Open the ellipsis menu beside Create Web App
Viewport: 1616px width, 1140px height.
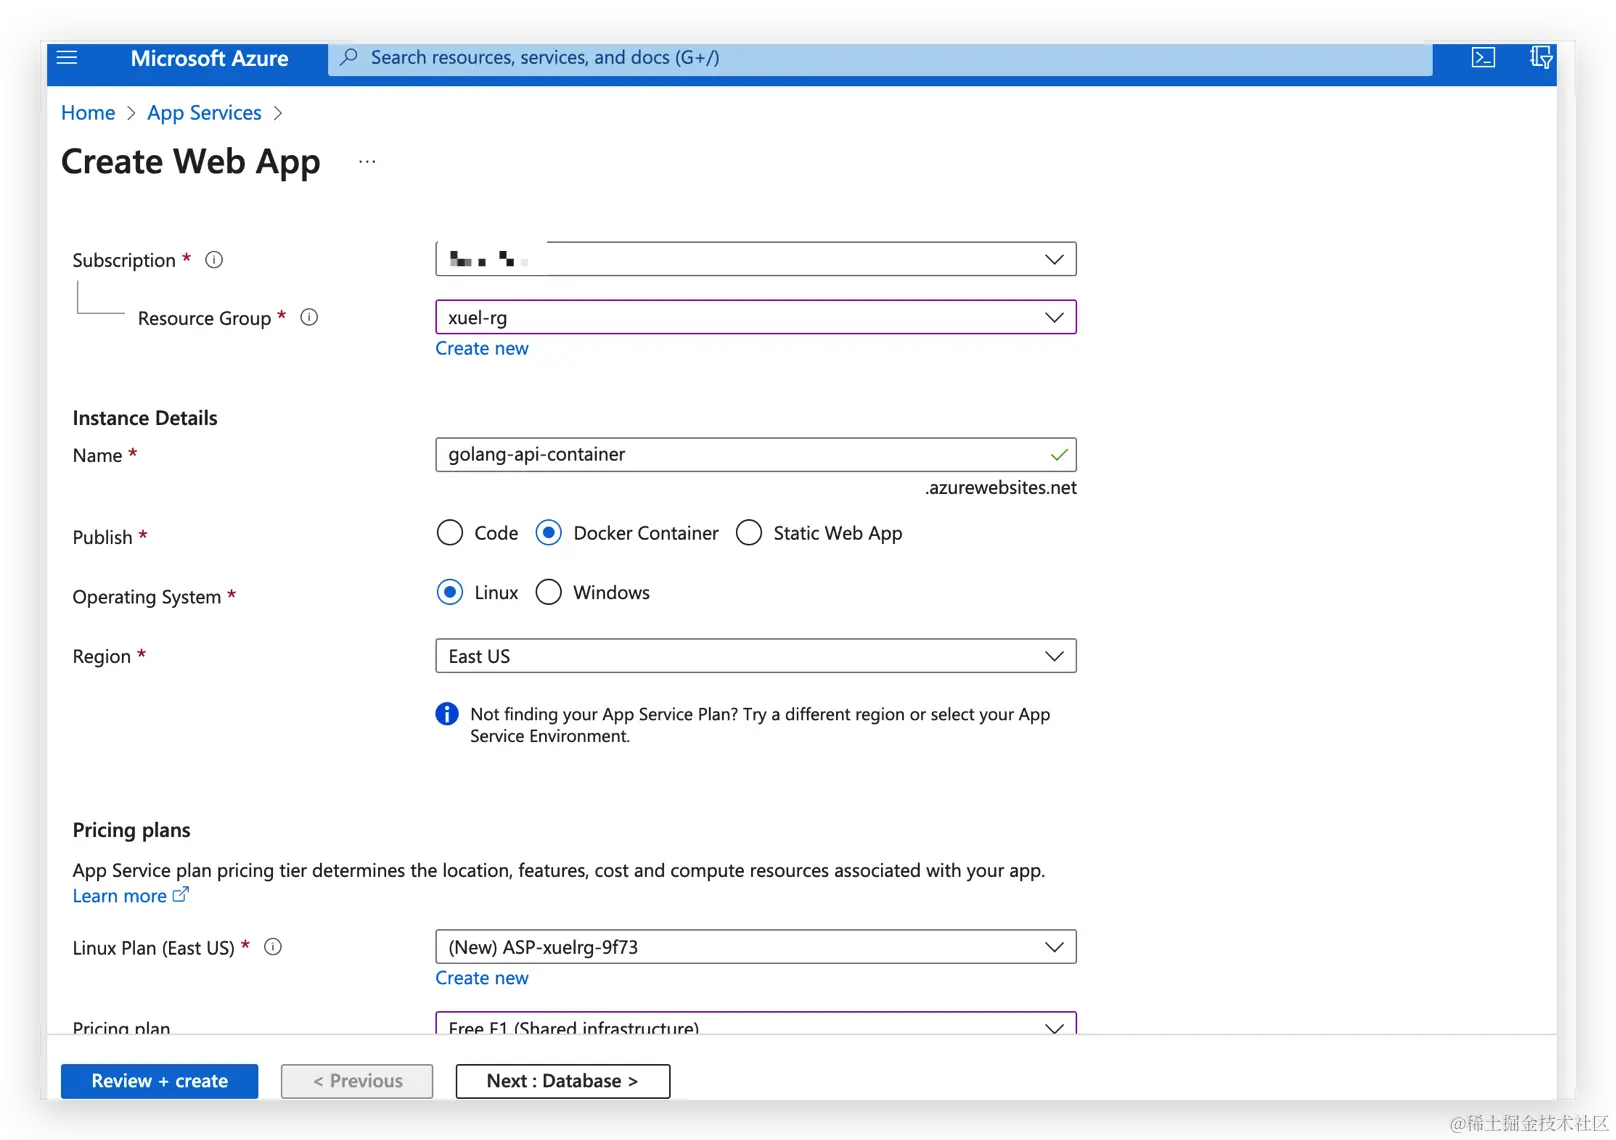(367, 162)
